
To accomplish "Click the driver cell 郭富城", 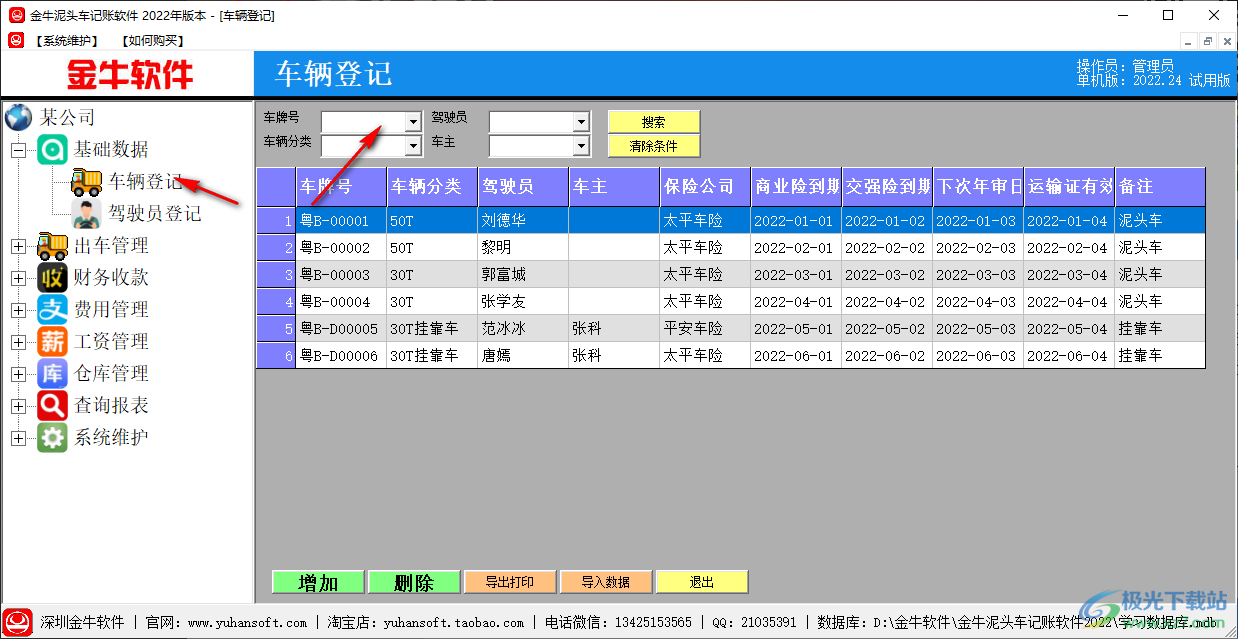I will (x=523, y=274).
